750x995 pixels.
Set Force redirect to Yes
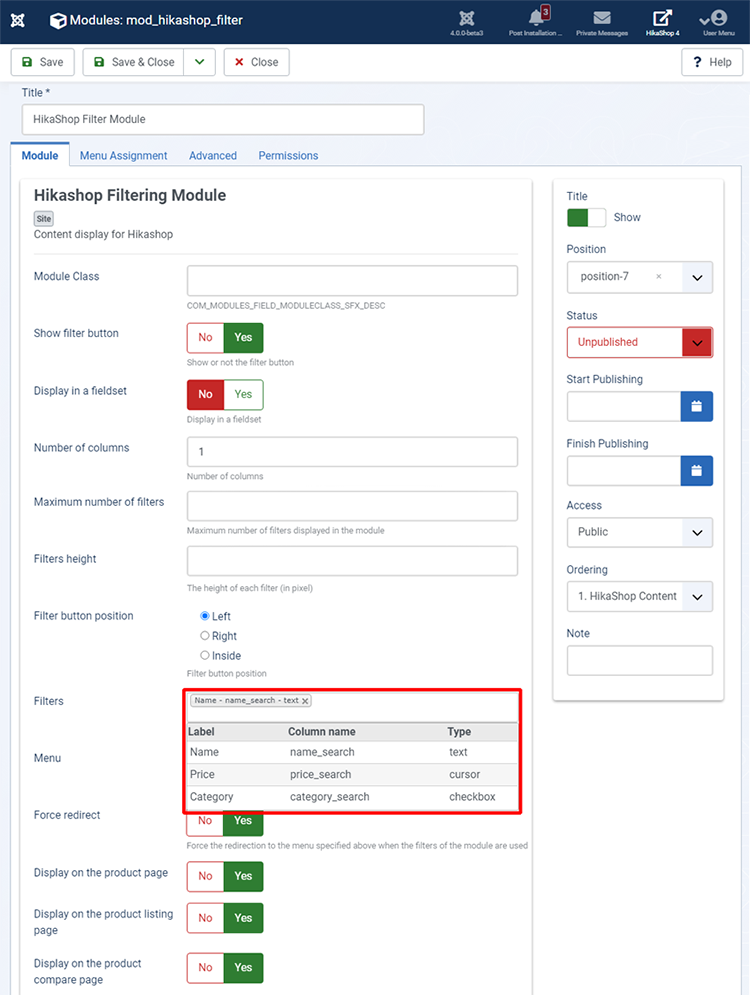(244, 823)
